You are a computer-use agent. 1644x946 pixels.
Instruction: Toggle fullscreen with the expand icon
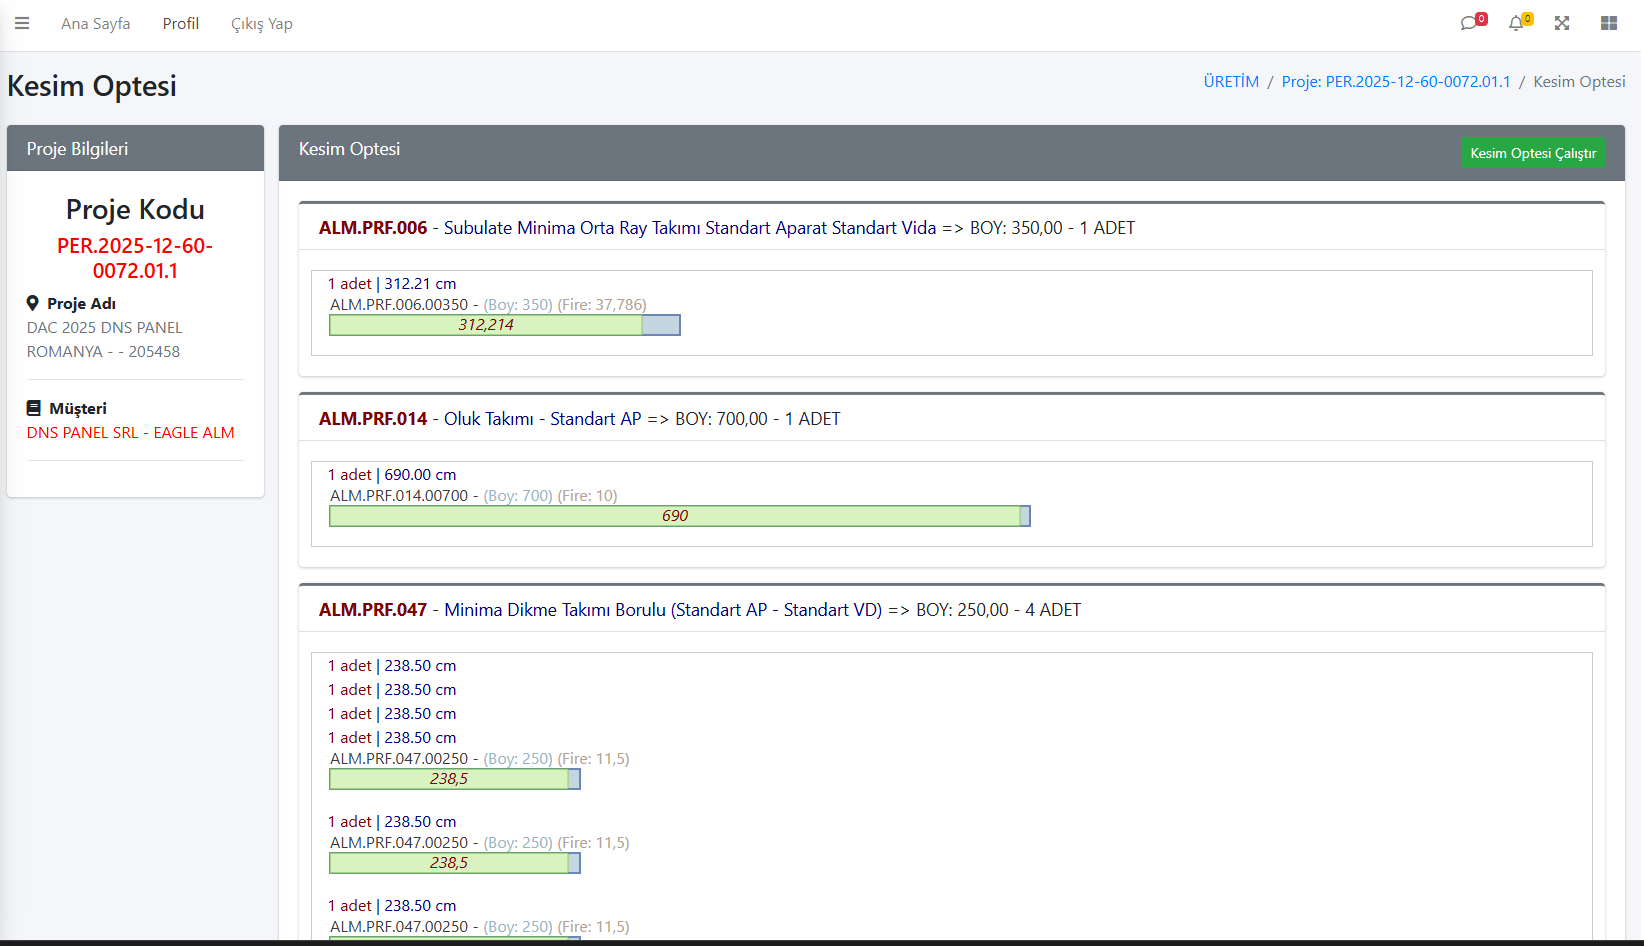pyautogui.click(x=1562, y=23)
